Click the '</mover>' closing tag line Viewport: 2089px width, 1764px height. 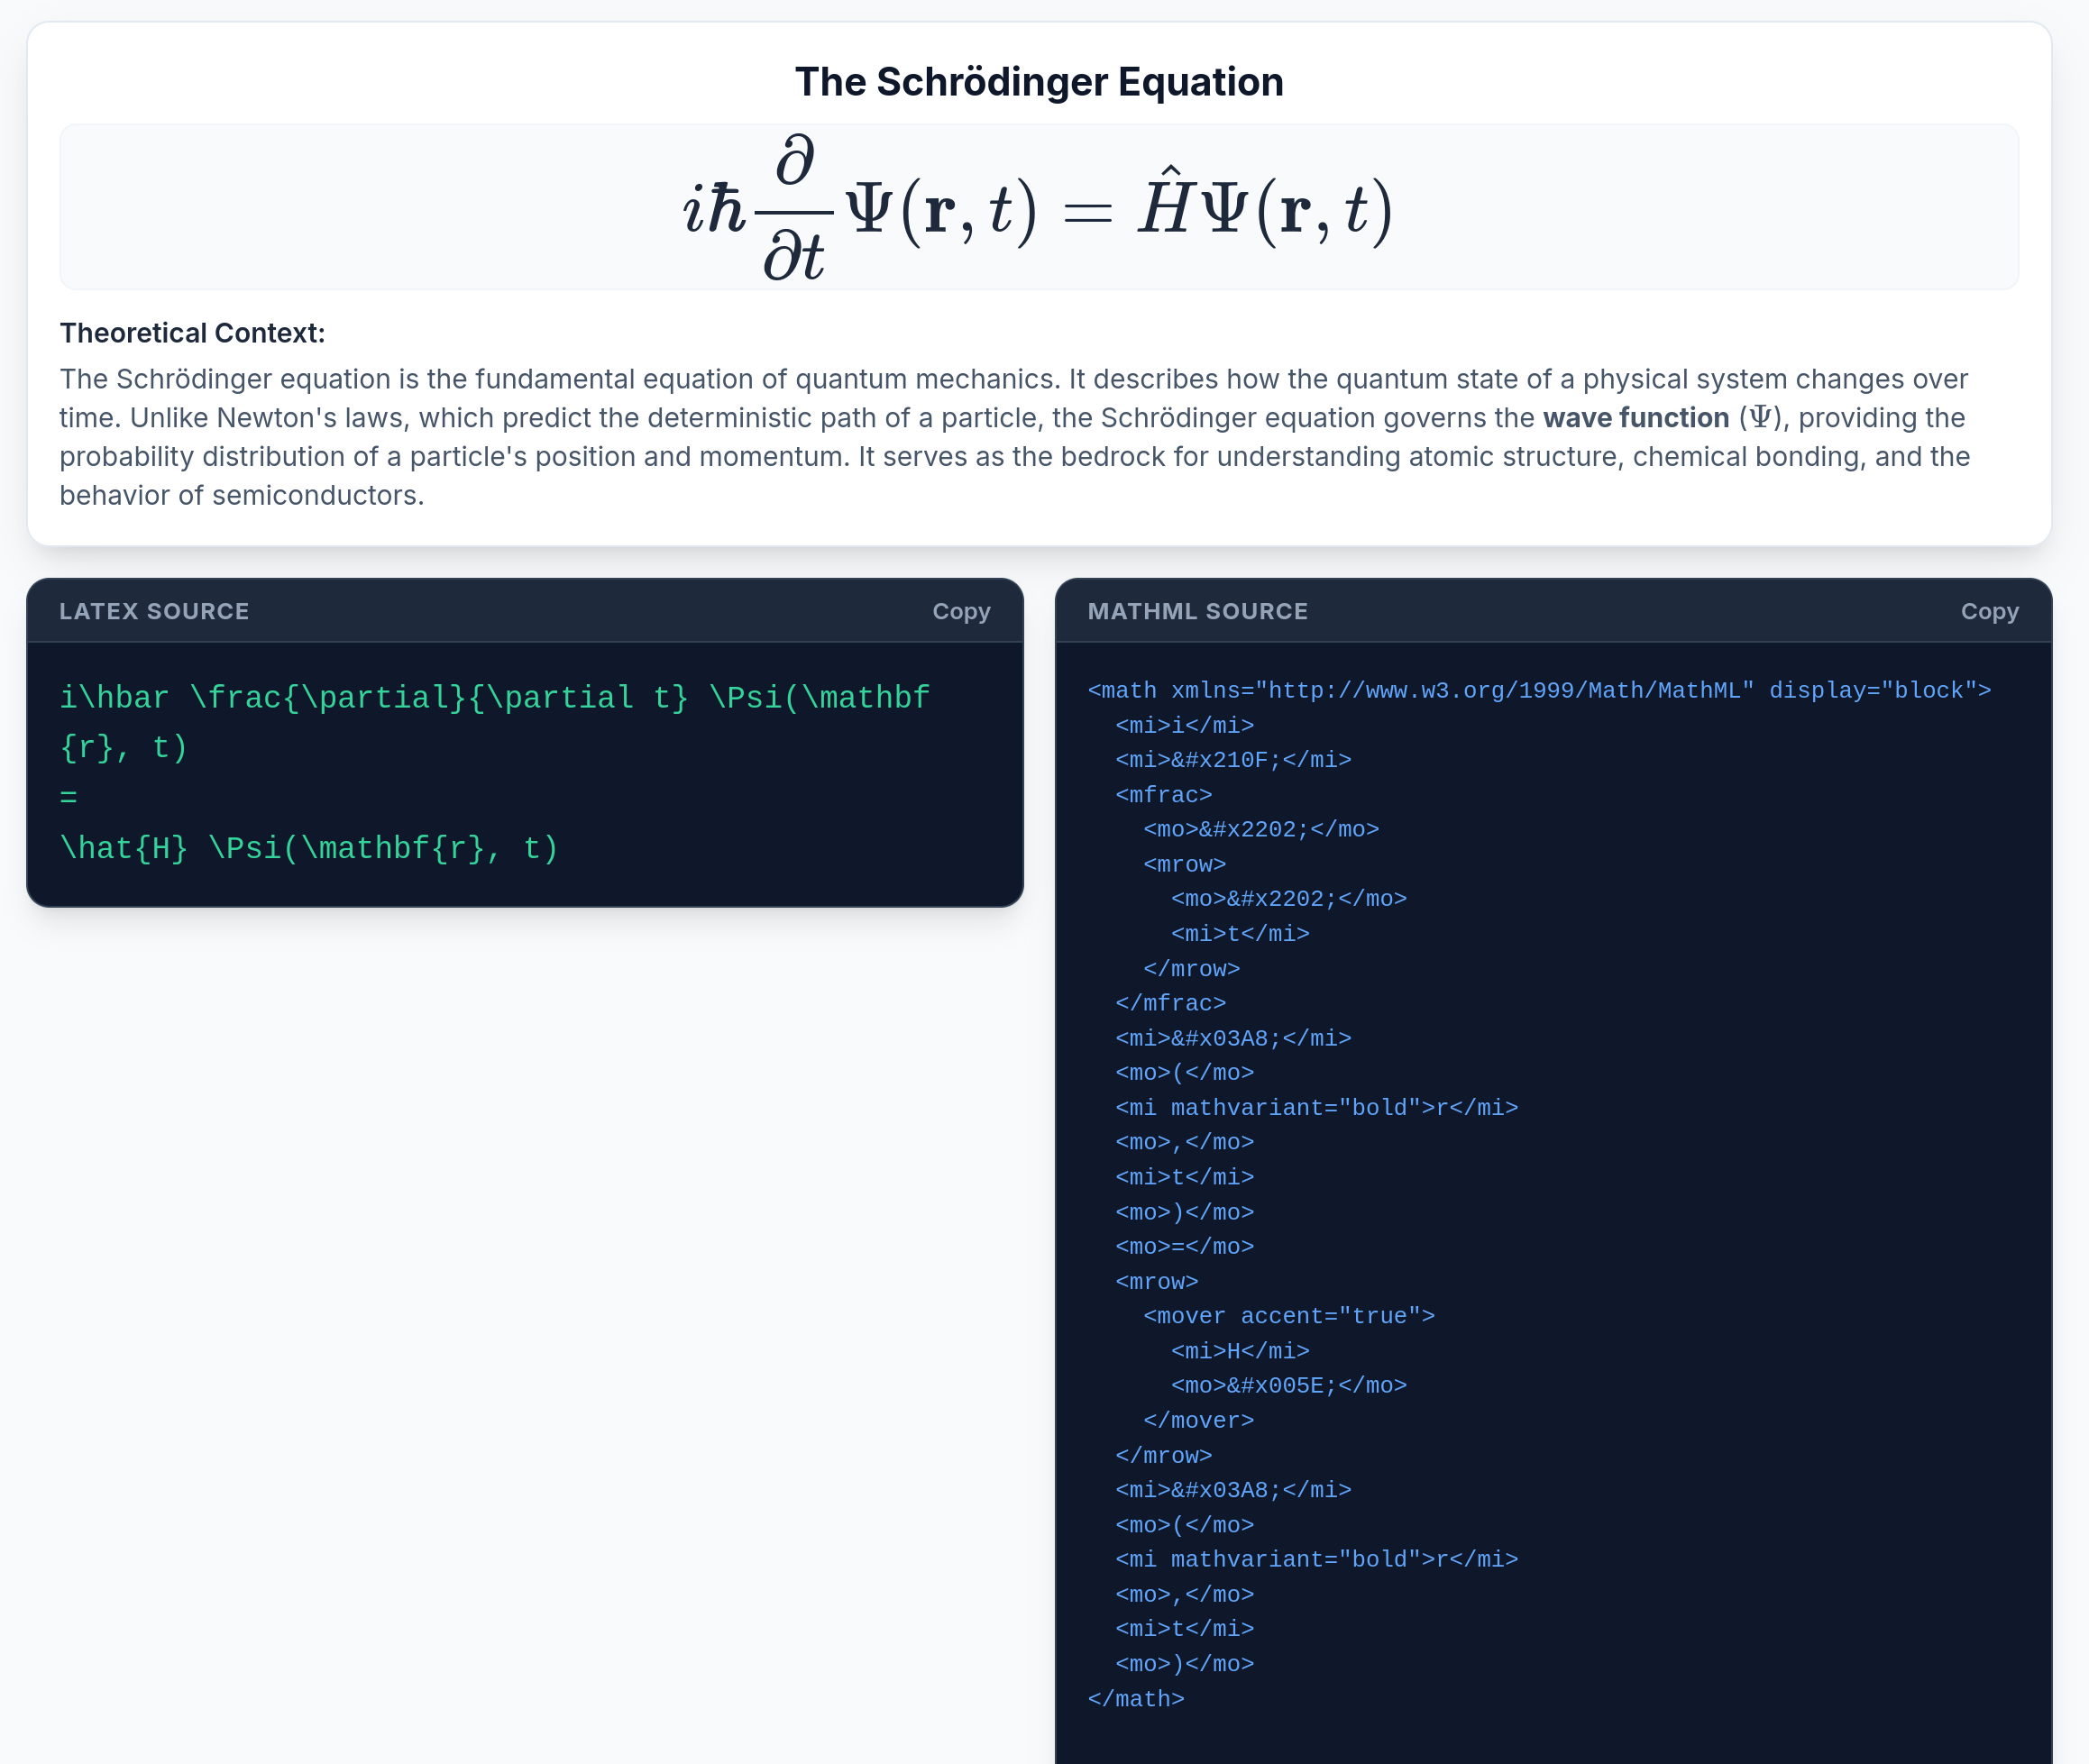click(1198, 1420)
